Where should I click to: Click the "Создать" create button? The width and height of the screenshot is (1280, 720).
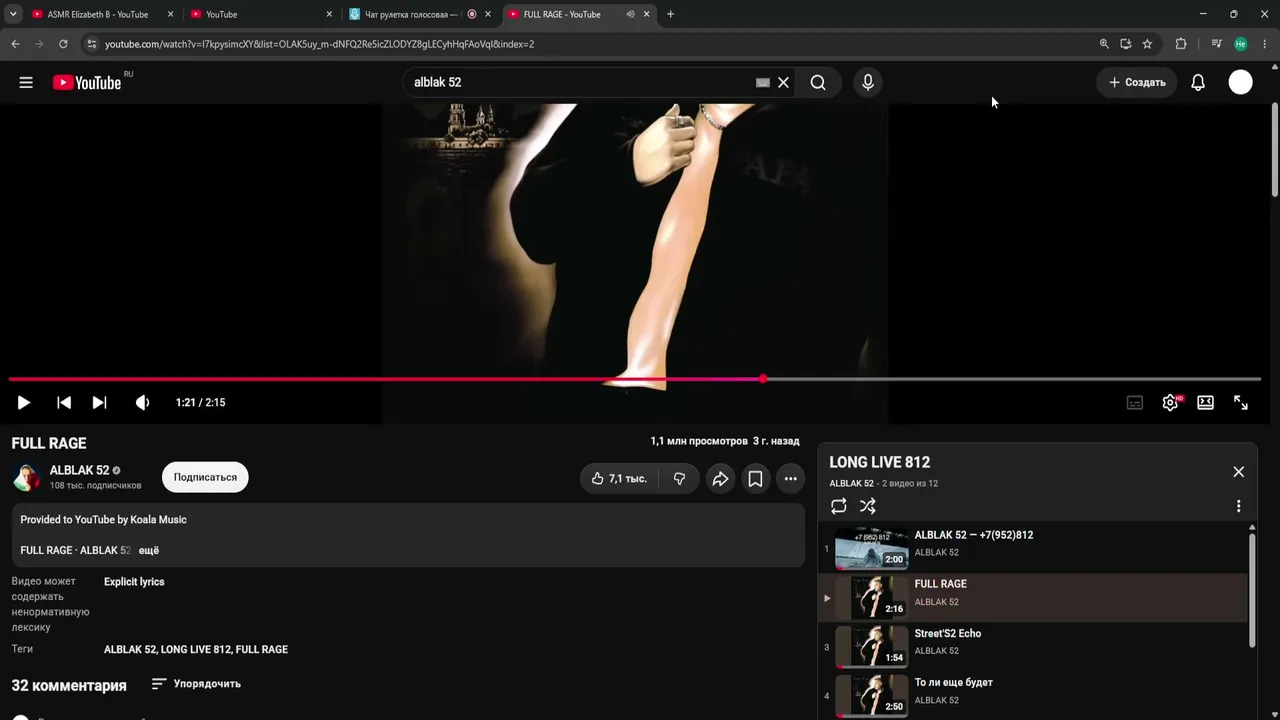coord(1137,83)
